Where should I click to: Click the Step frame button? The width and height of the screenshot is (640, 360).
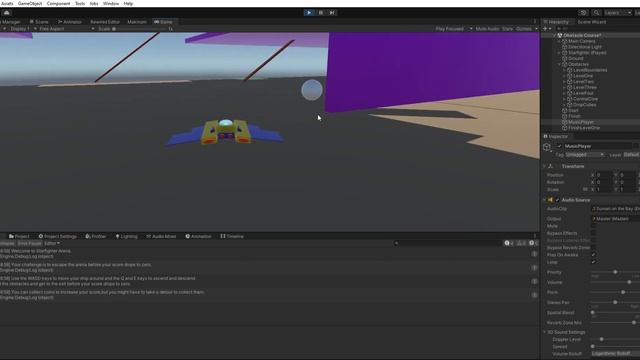point(332,13)
